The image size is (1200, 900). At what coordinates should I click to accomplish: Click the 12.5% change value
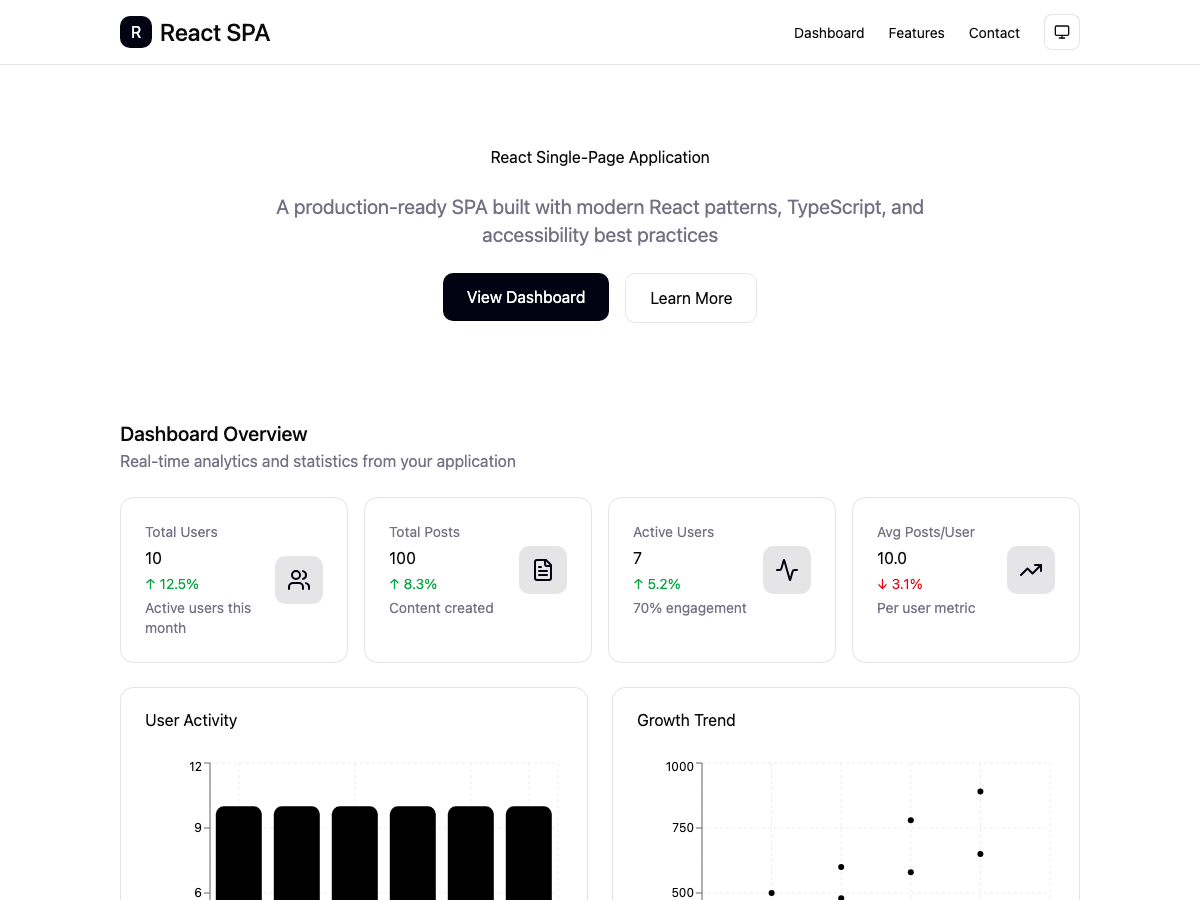[x=179, y=584]
